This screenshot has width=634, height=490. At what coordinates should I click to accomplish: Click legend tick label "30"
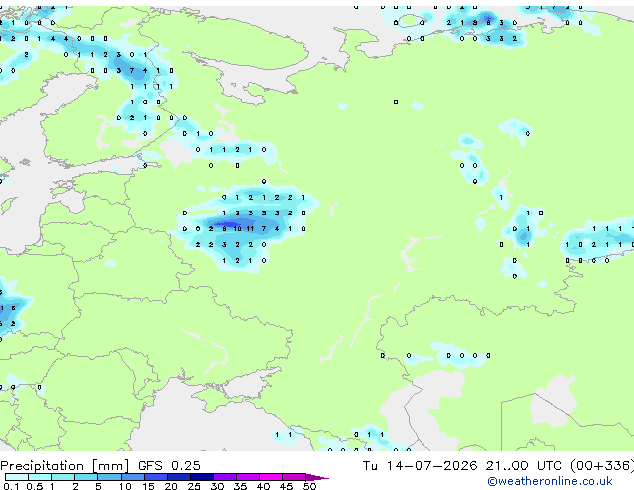(x=218, y=486)
